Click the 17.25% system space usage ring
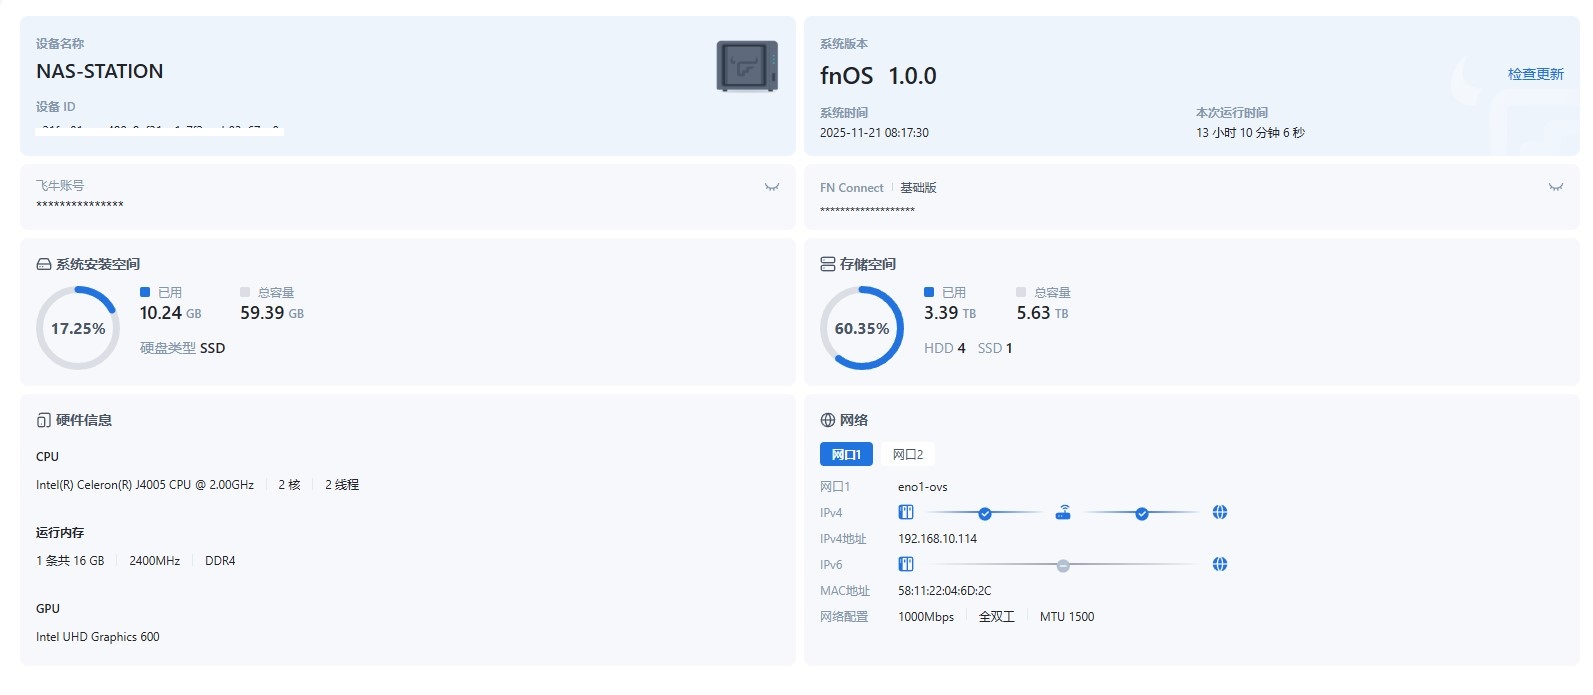The width and height of the screenshot is (1593, 695). point(78,328)
